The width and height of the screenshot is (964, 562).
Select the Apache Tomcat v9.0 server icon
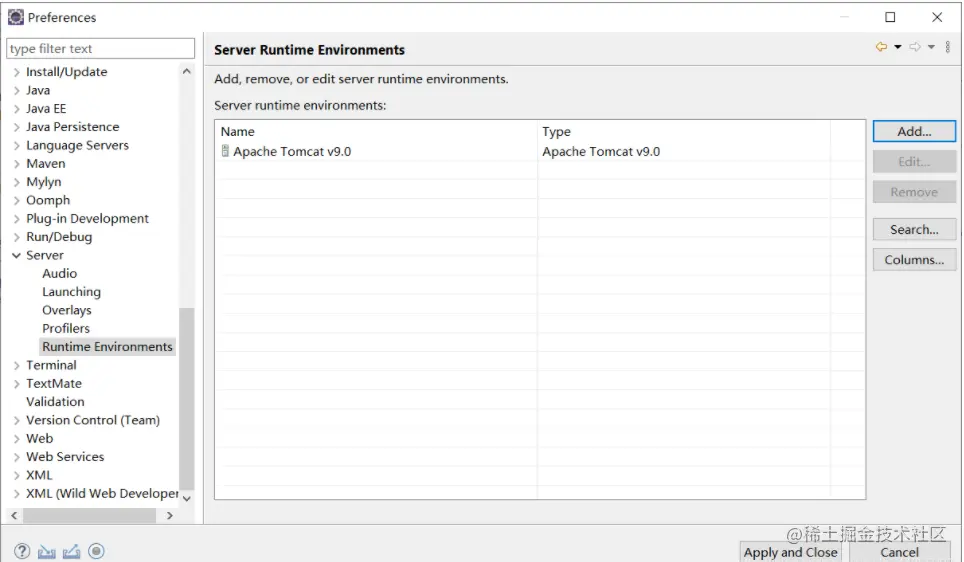click(225, 152)
